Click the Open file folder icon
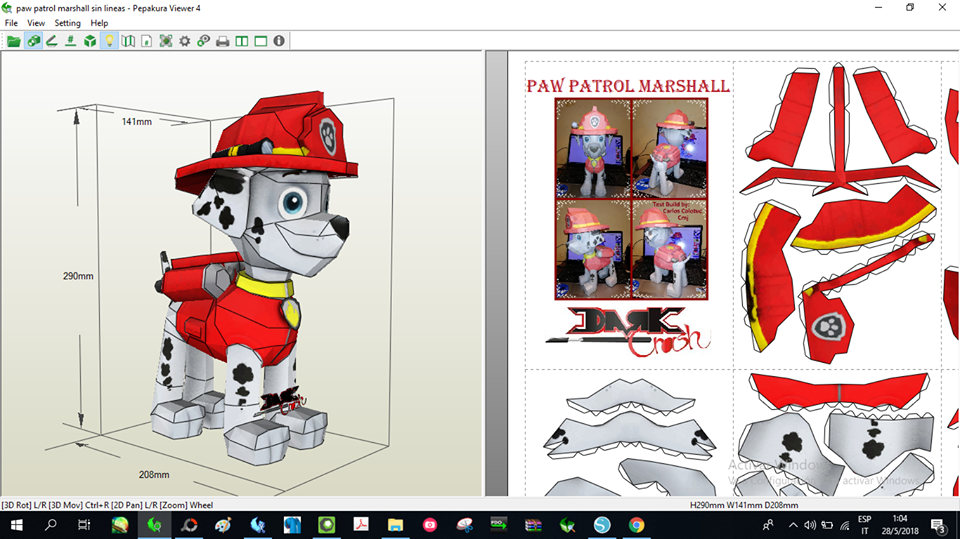The height and width of the screenshot is (539, 960). click(13, 41)
